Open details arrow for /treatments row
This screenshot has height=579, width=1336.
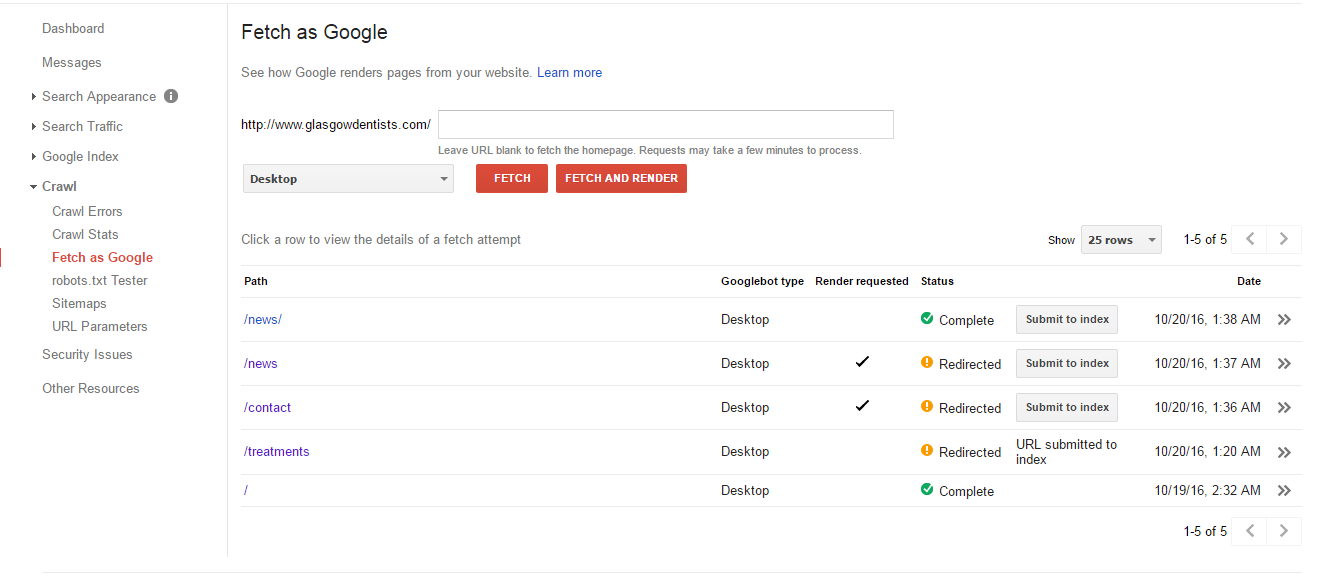(x=1285, y=452)
